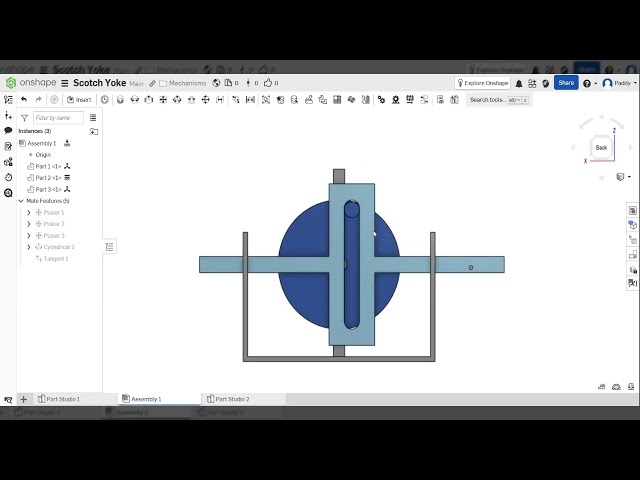Collapse the Mate Features (5) group
The image size is (640, 480).
(21, 201)
